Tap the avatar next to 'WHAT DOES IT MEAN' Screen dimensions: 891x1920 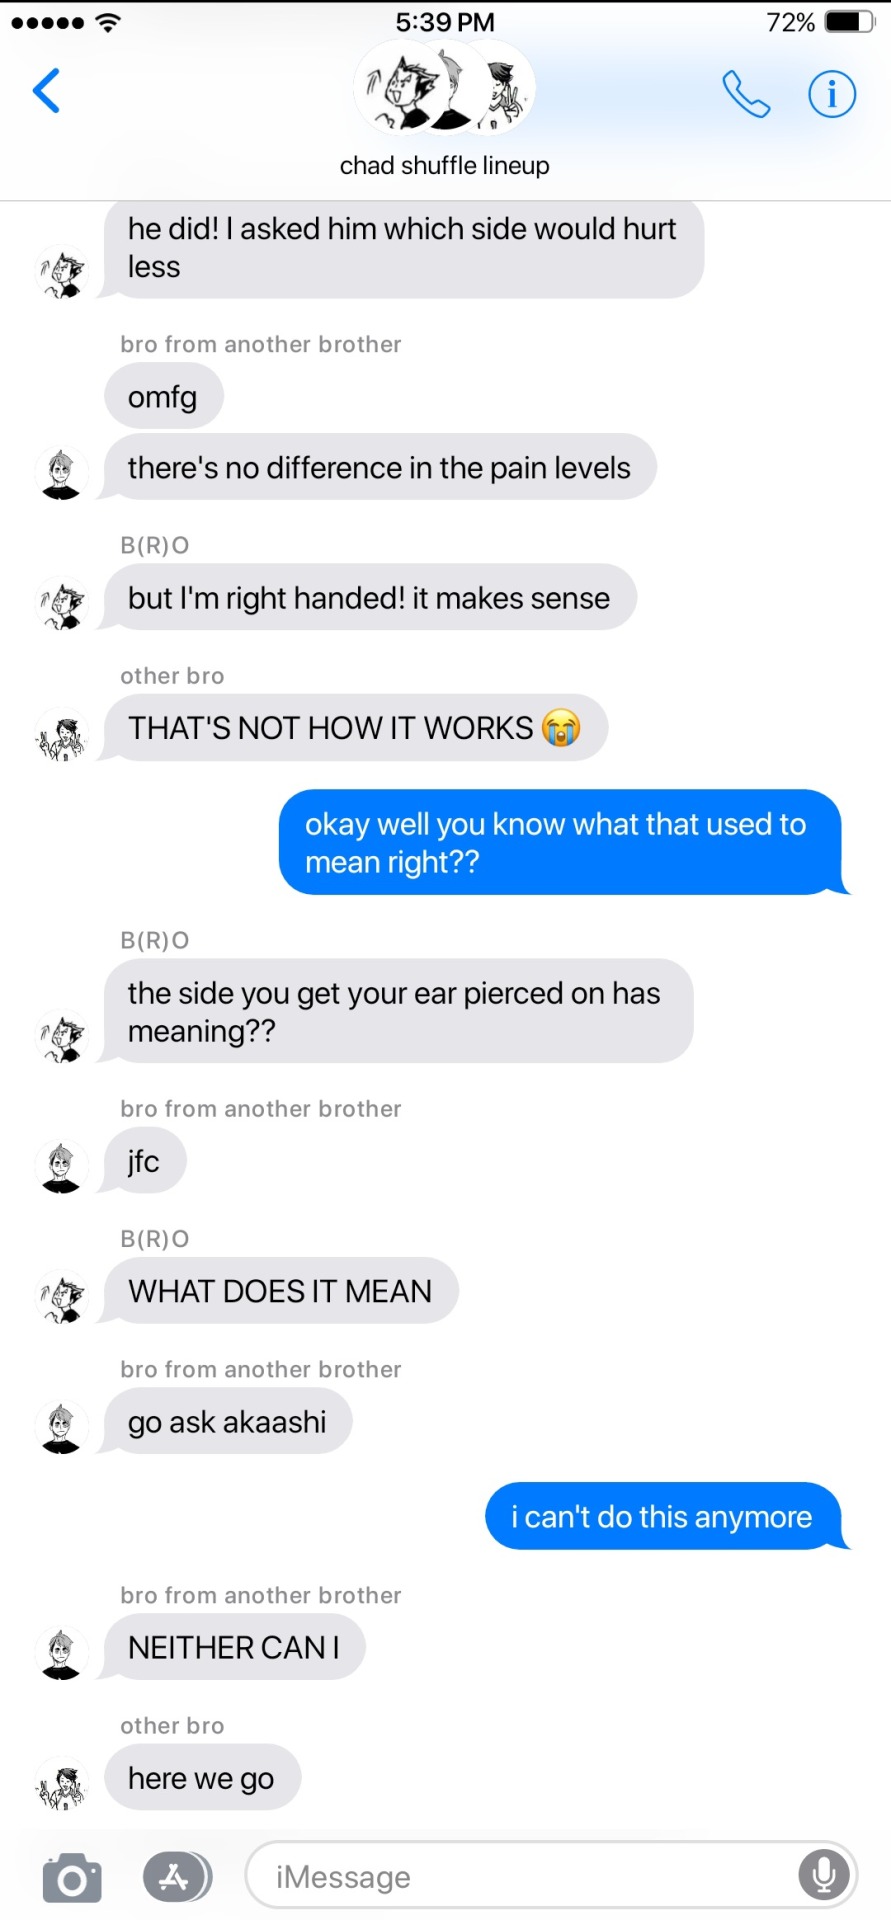62,1297
